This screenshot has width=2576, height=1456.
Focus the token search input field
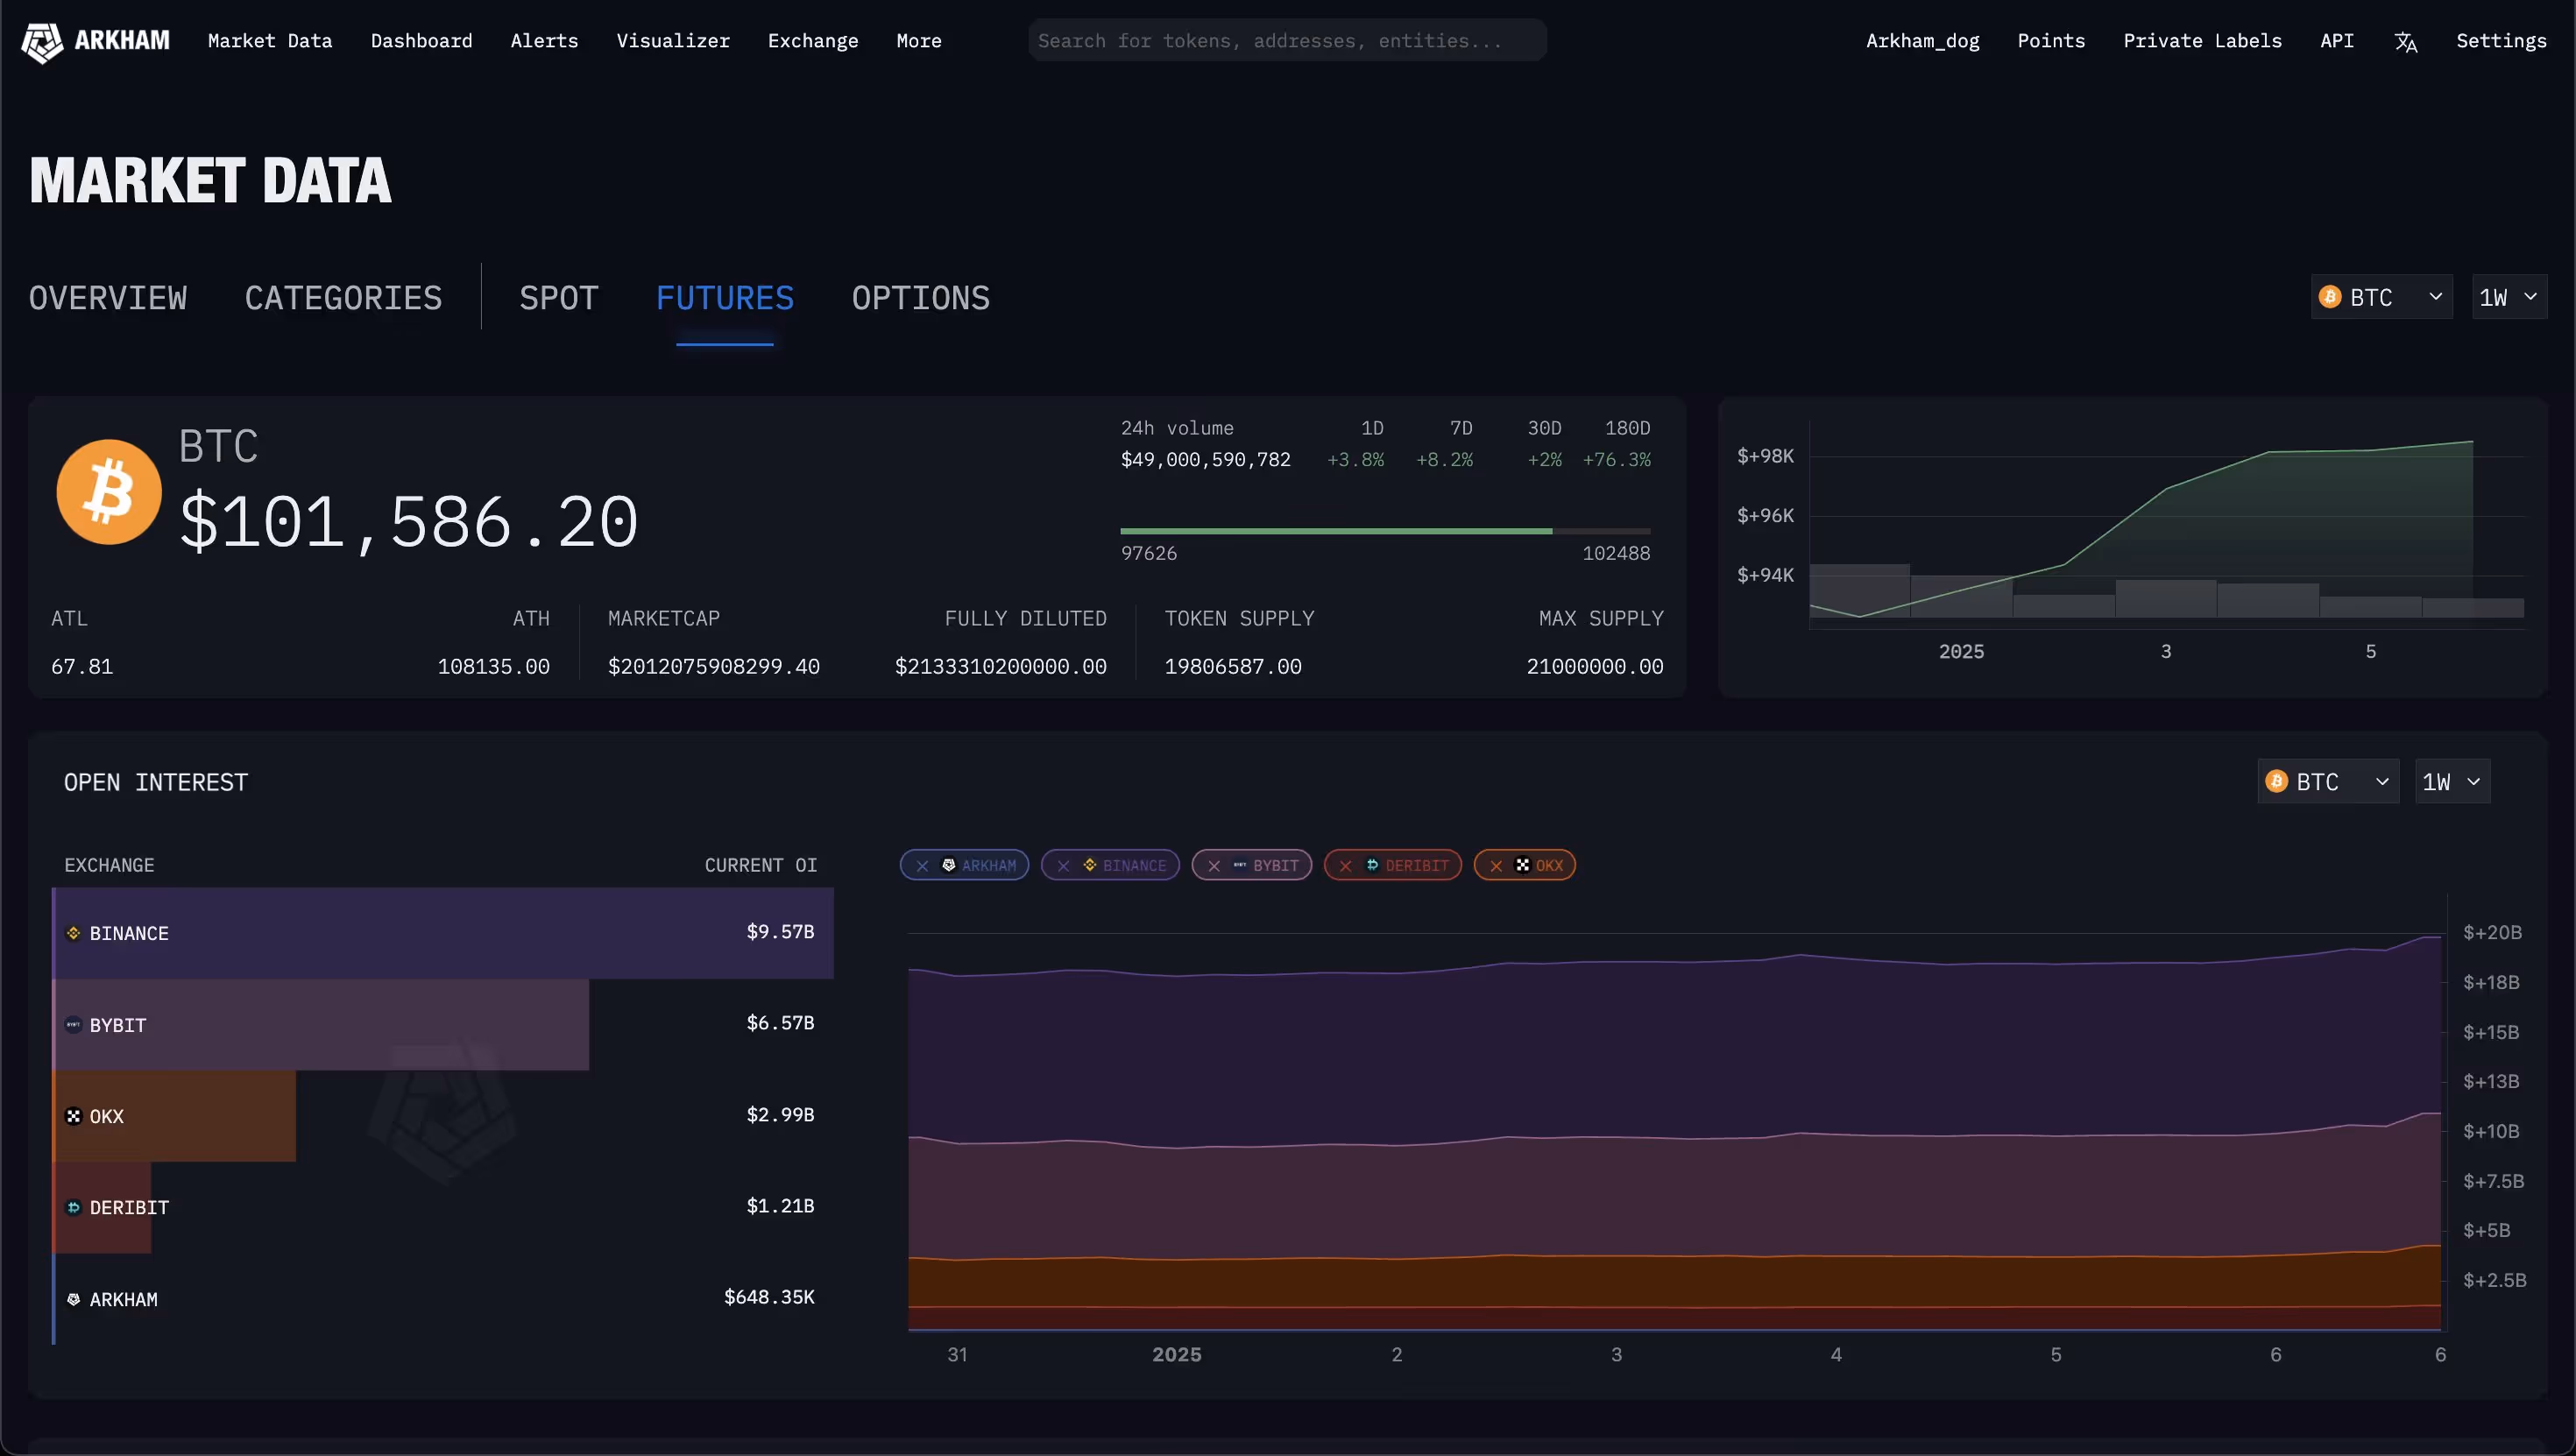(x=1286, y=41)
